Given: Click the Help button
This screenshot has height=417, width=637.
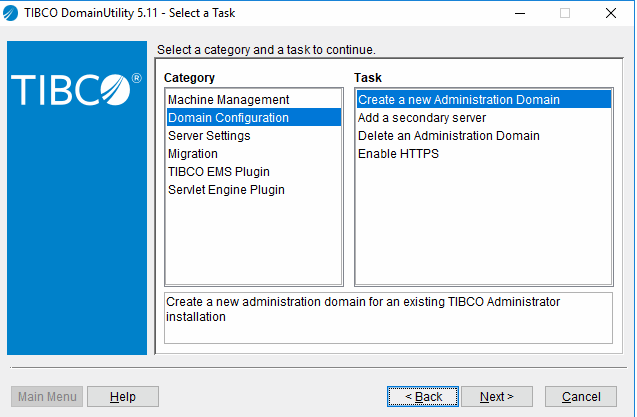Looking at the screenshot, I should 123,397.
